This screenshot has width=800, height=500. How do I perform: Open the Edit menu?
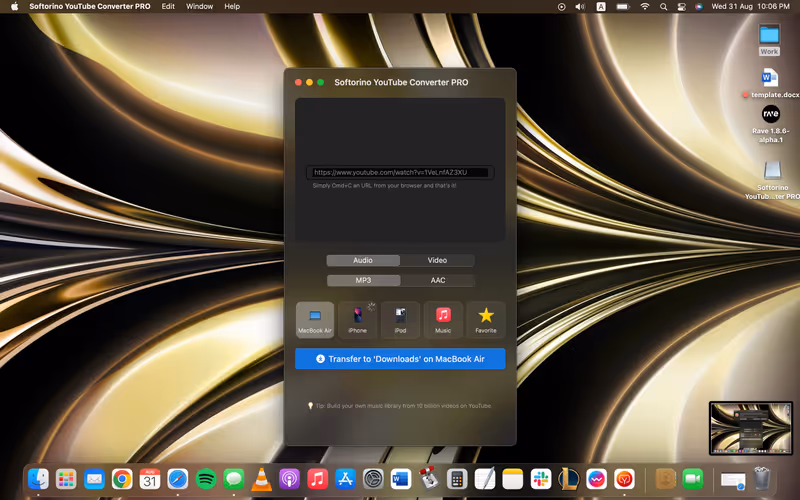[x=168, y=7]
